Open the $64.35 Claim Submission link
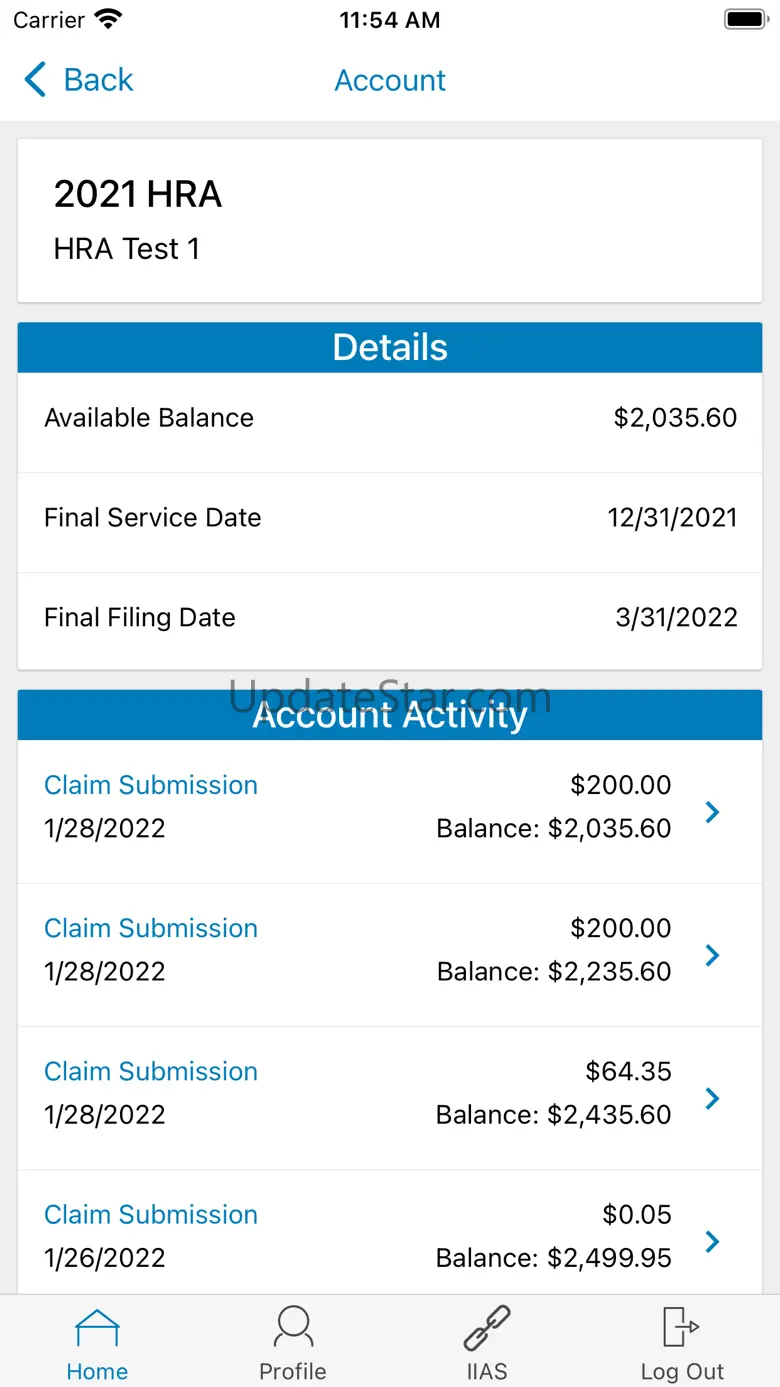The image size is (780, 1387). coord(151,1071)
